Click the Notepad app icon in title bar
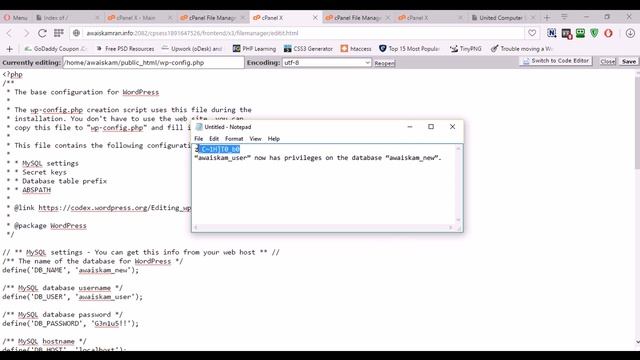 click(x=199, y=127)
